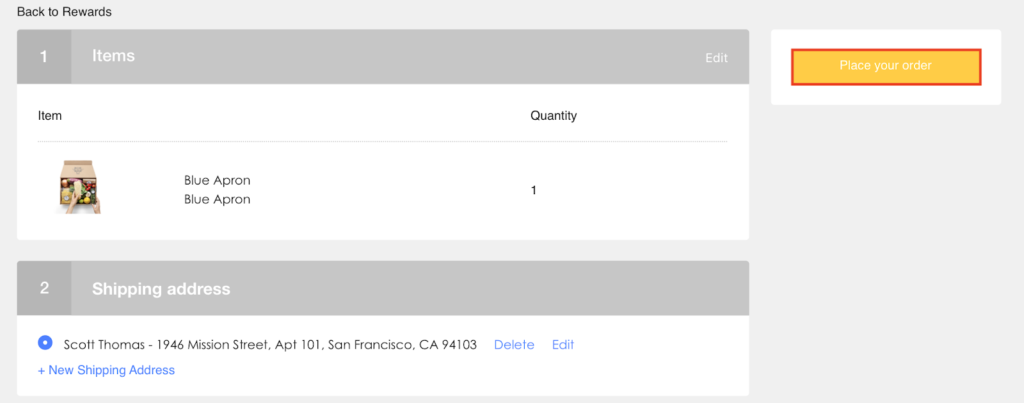Viewport: 1024px width, 403px height.
Task: Click the Item column header
Action: [x=50, y=116]
